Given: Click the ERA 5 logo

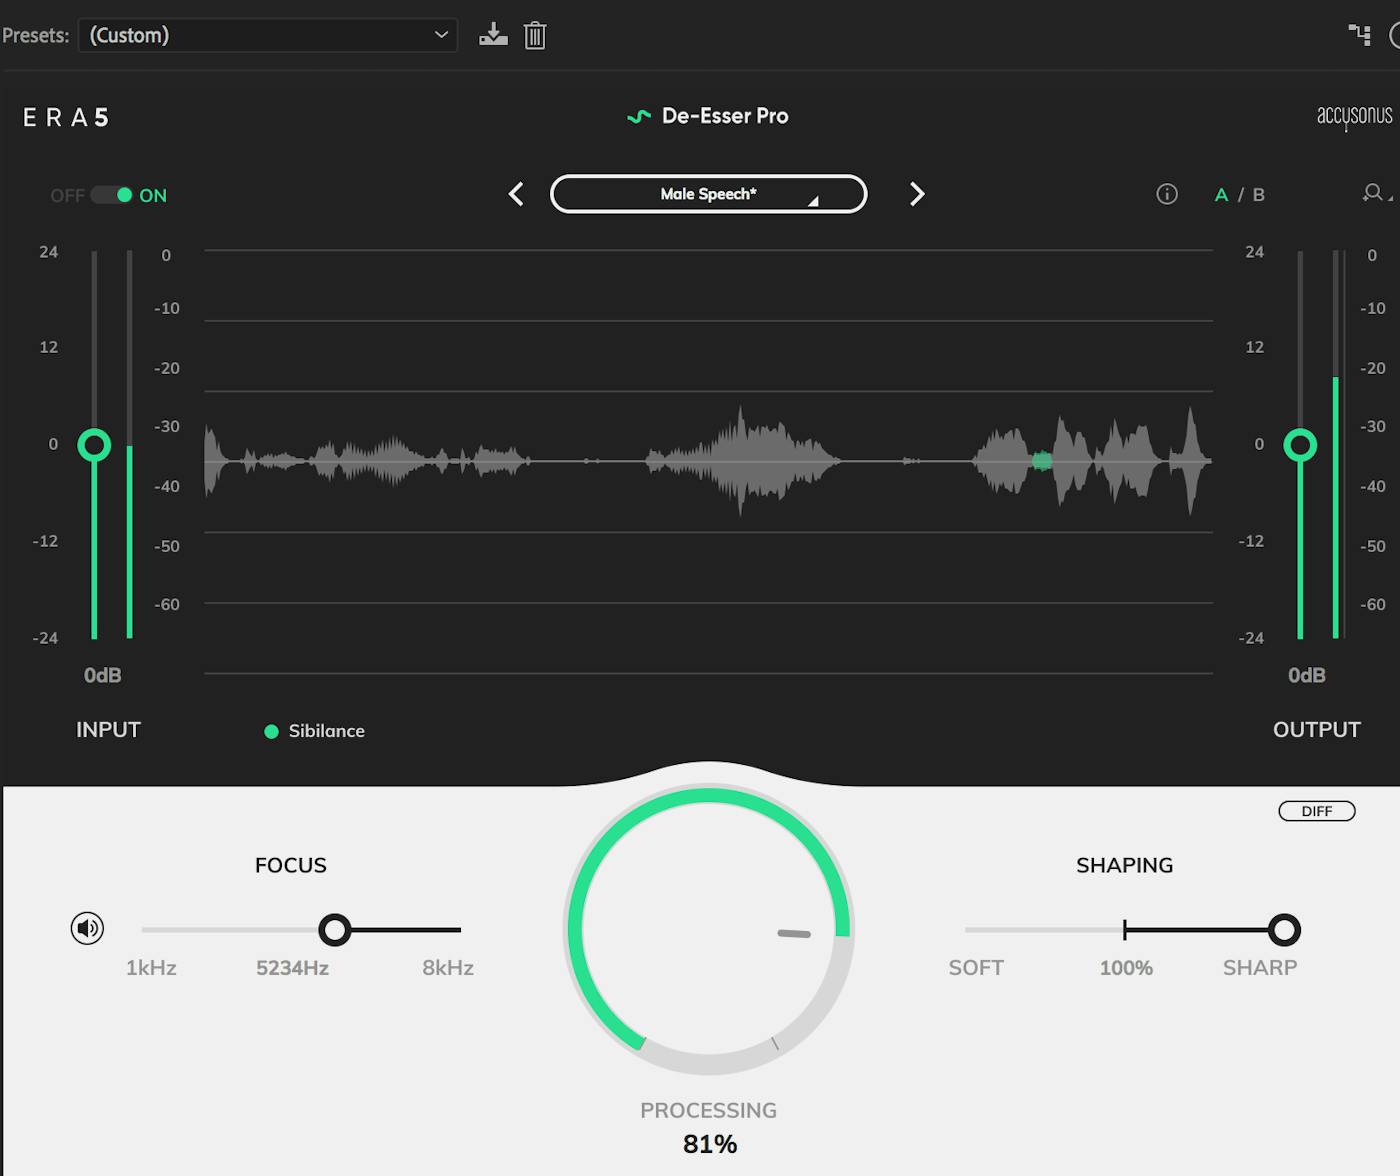Looking at the screenshot, I should 66,118.
